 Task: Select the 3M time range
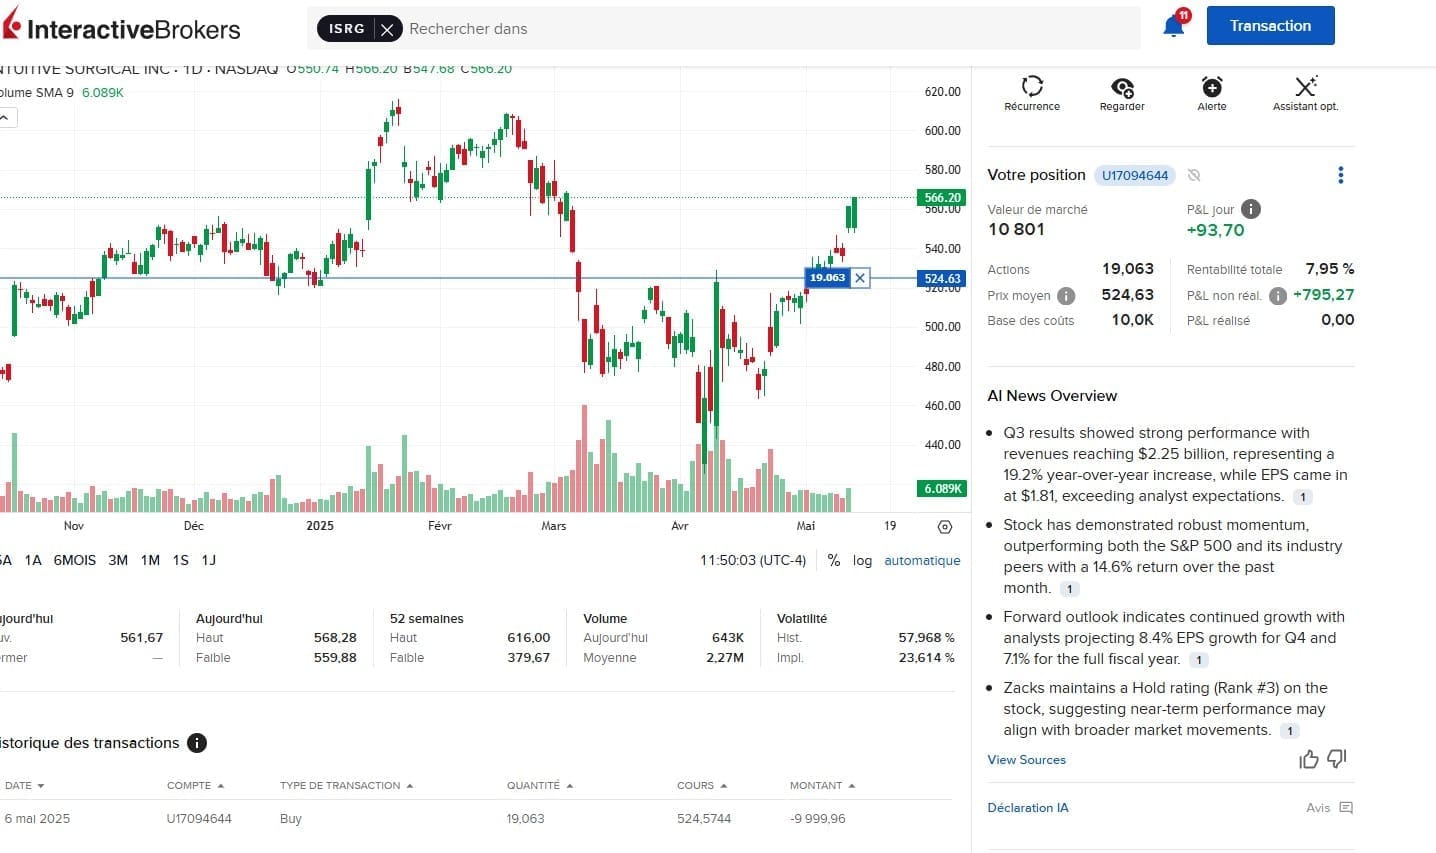click(118, 560)
